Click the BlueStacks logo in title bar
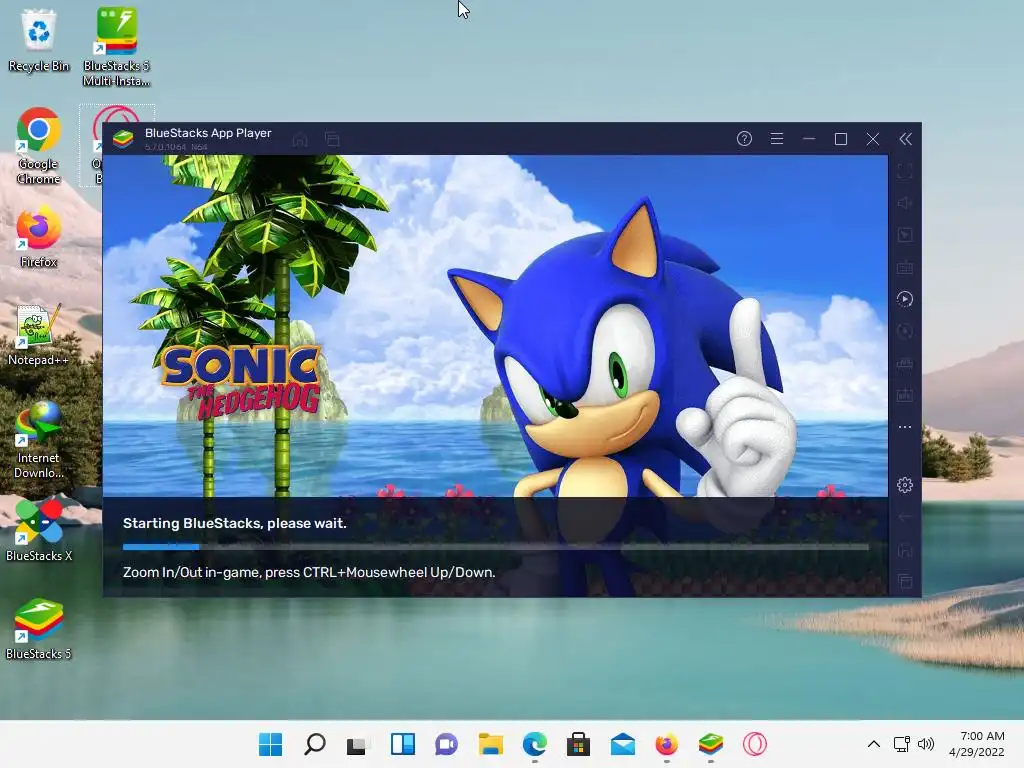Viewport: 1024px width, 768px height. click(x=123, y=138)
